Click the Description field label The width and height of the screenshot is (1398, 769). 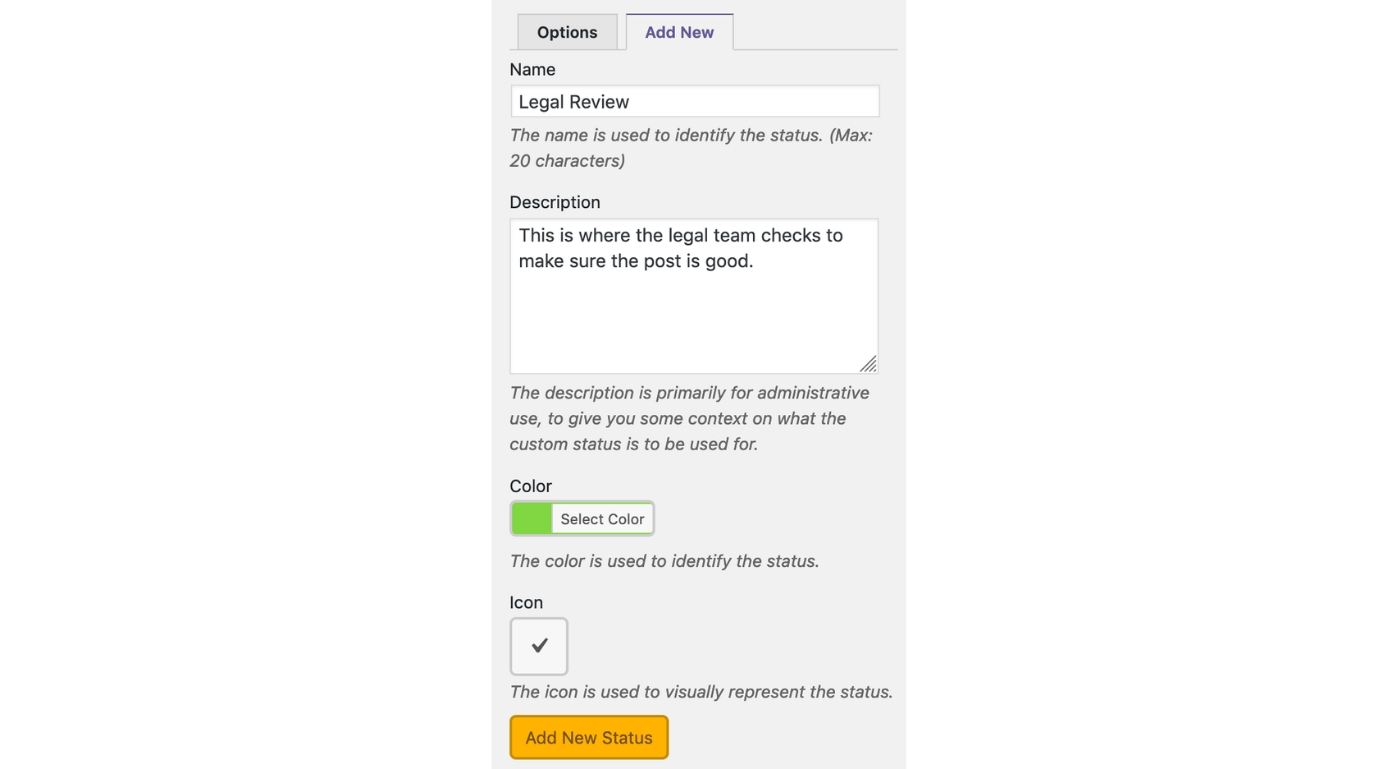[555, 202]
